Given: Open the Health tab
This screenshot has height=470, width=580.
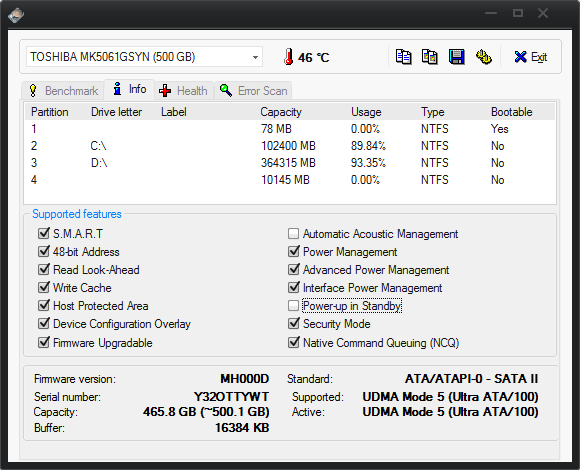Looking at the screenshot, I should (x=184, y=91).
